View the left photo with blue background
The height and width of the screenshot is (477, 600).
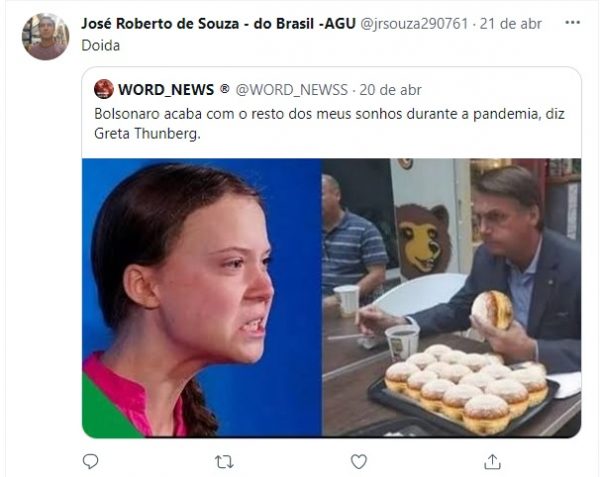point(202,298)
